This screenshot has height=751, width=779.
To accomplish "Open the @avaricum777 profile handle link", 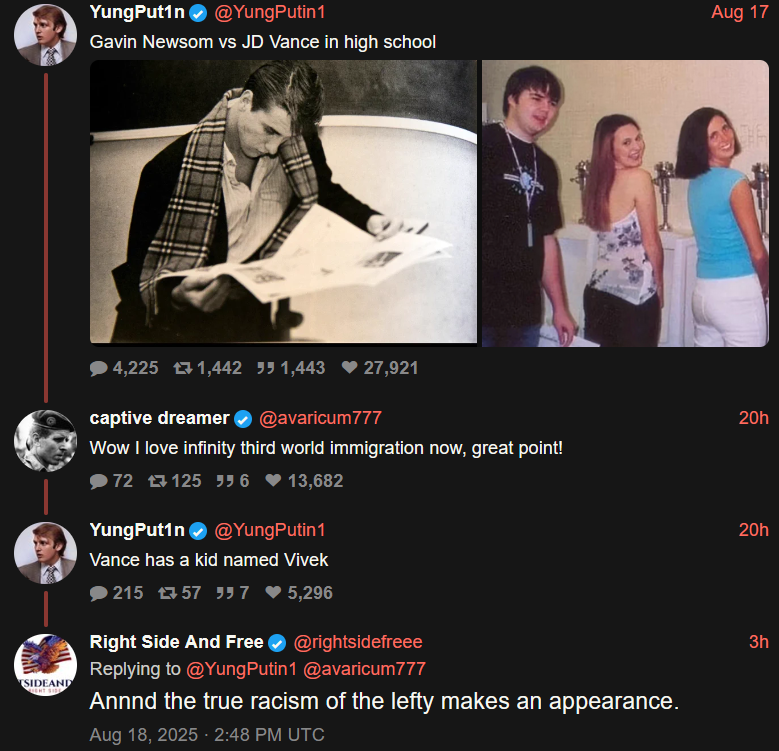I will [x=320, y=418].
